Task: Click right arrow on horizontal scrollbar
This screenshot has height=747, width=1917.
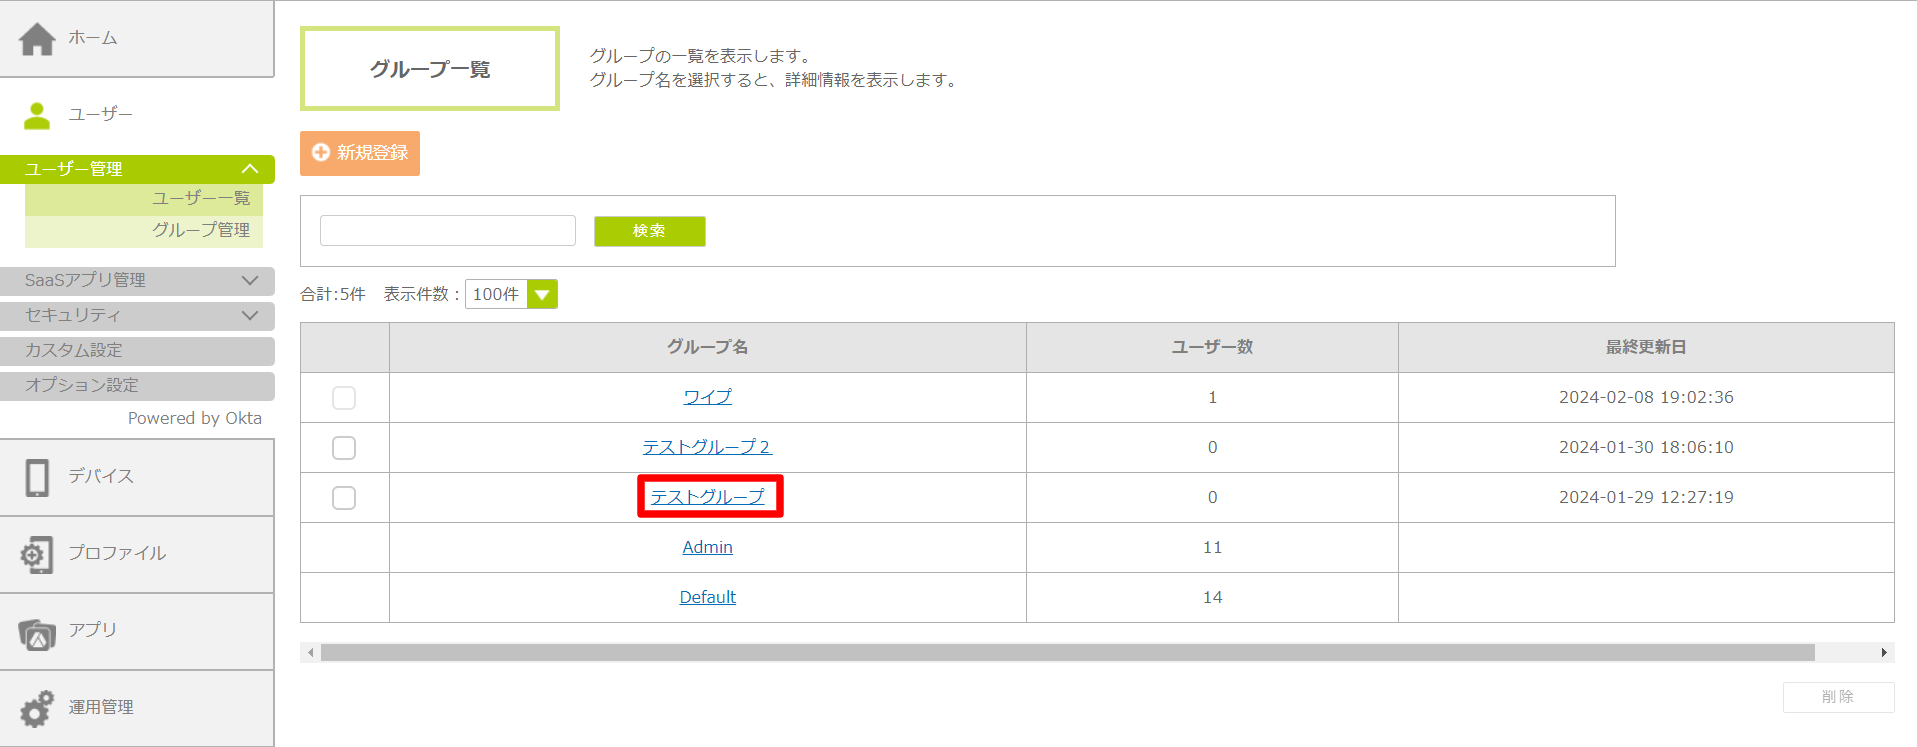Action: (x=1884, y=653)
